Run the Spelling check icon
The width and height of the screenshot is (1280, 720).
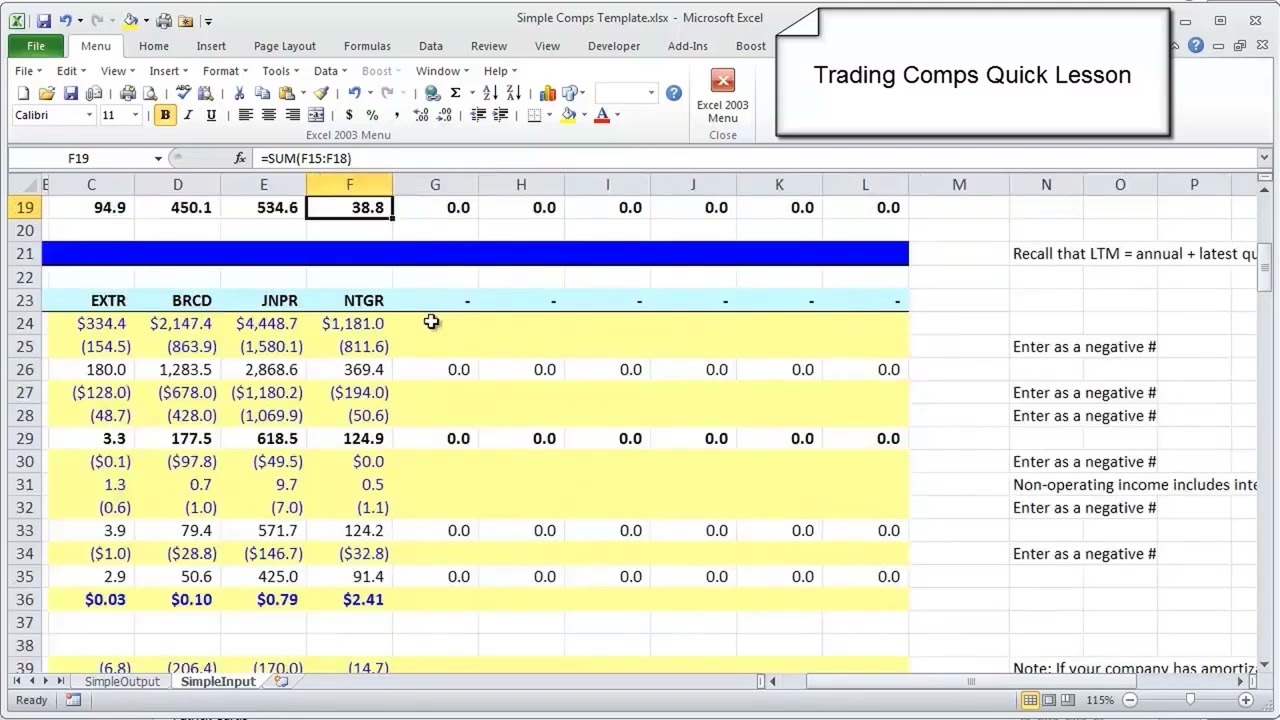coord(183,93)
